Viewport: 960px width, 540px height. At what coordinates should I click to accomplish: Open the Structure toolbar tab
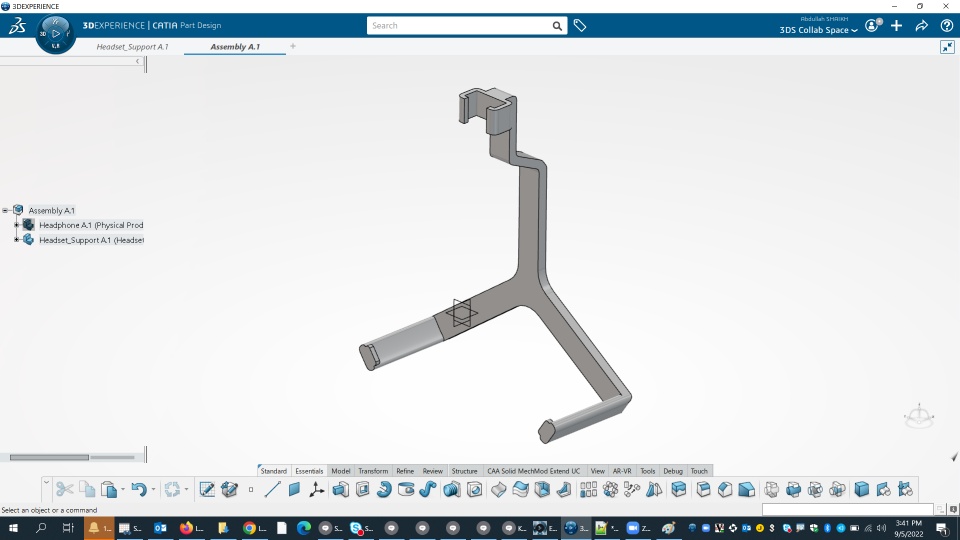(x=464, y=471)
